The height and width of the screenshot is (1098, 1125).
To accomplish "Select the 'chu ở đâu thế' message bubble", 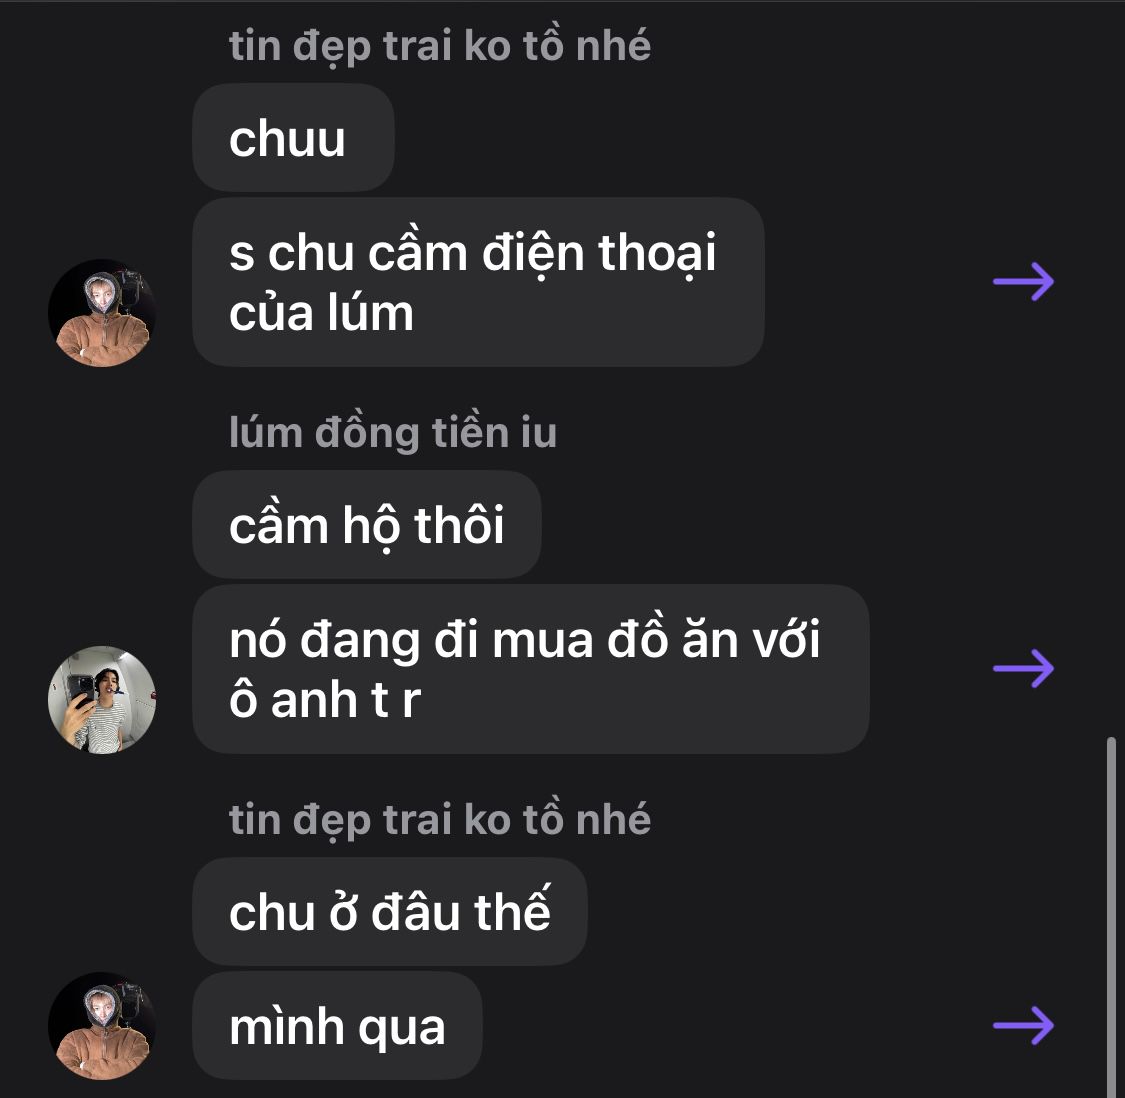I will 390,911.
